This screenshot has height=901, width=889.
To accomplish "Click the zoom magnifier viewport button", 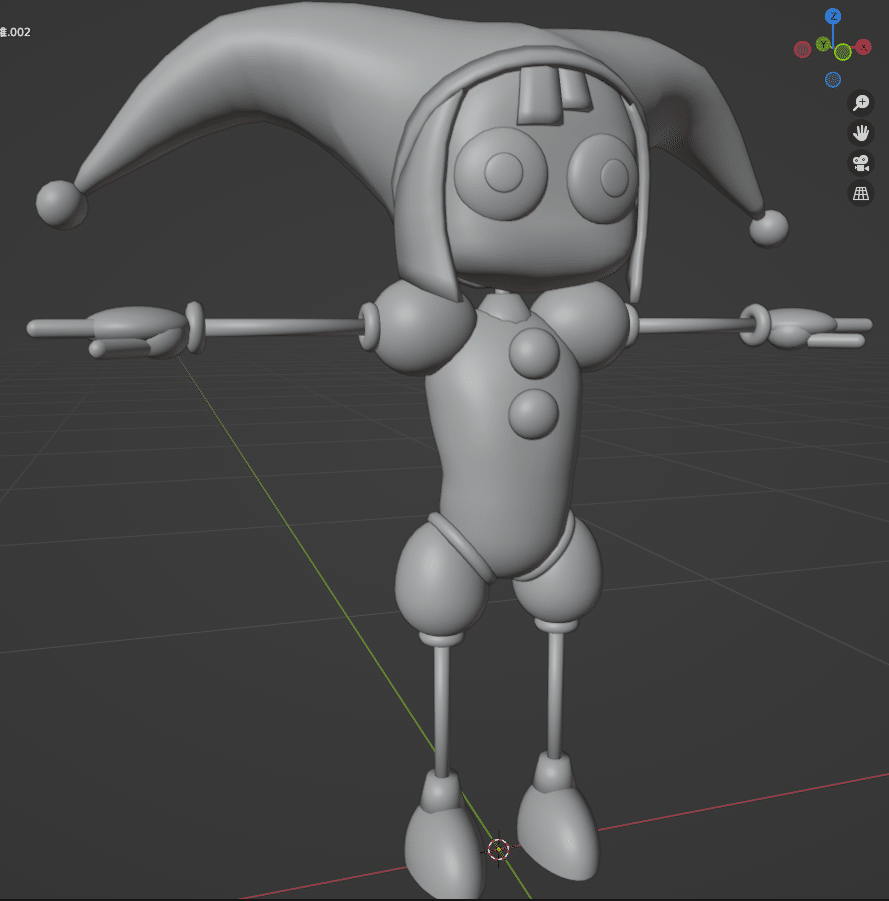I will click(x=860, y=103).
